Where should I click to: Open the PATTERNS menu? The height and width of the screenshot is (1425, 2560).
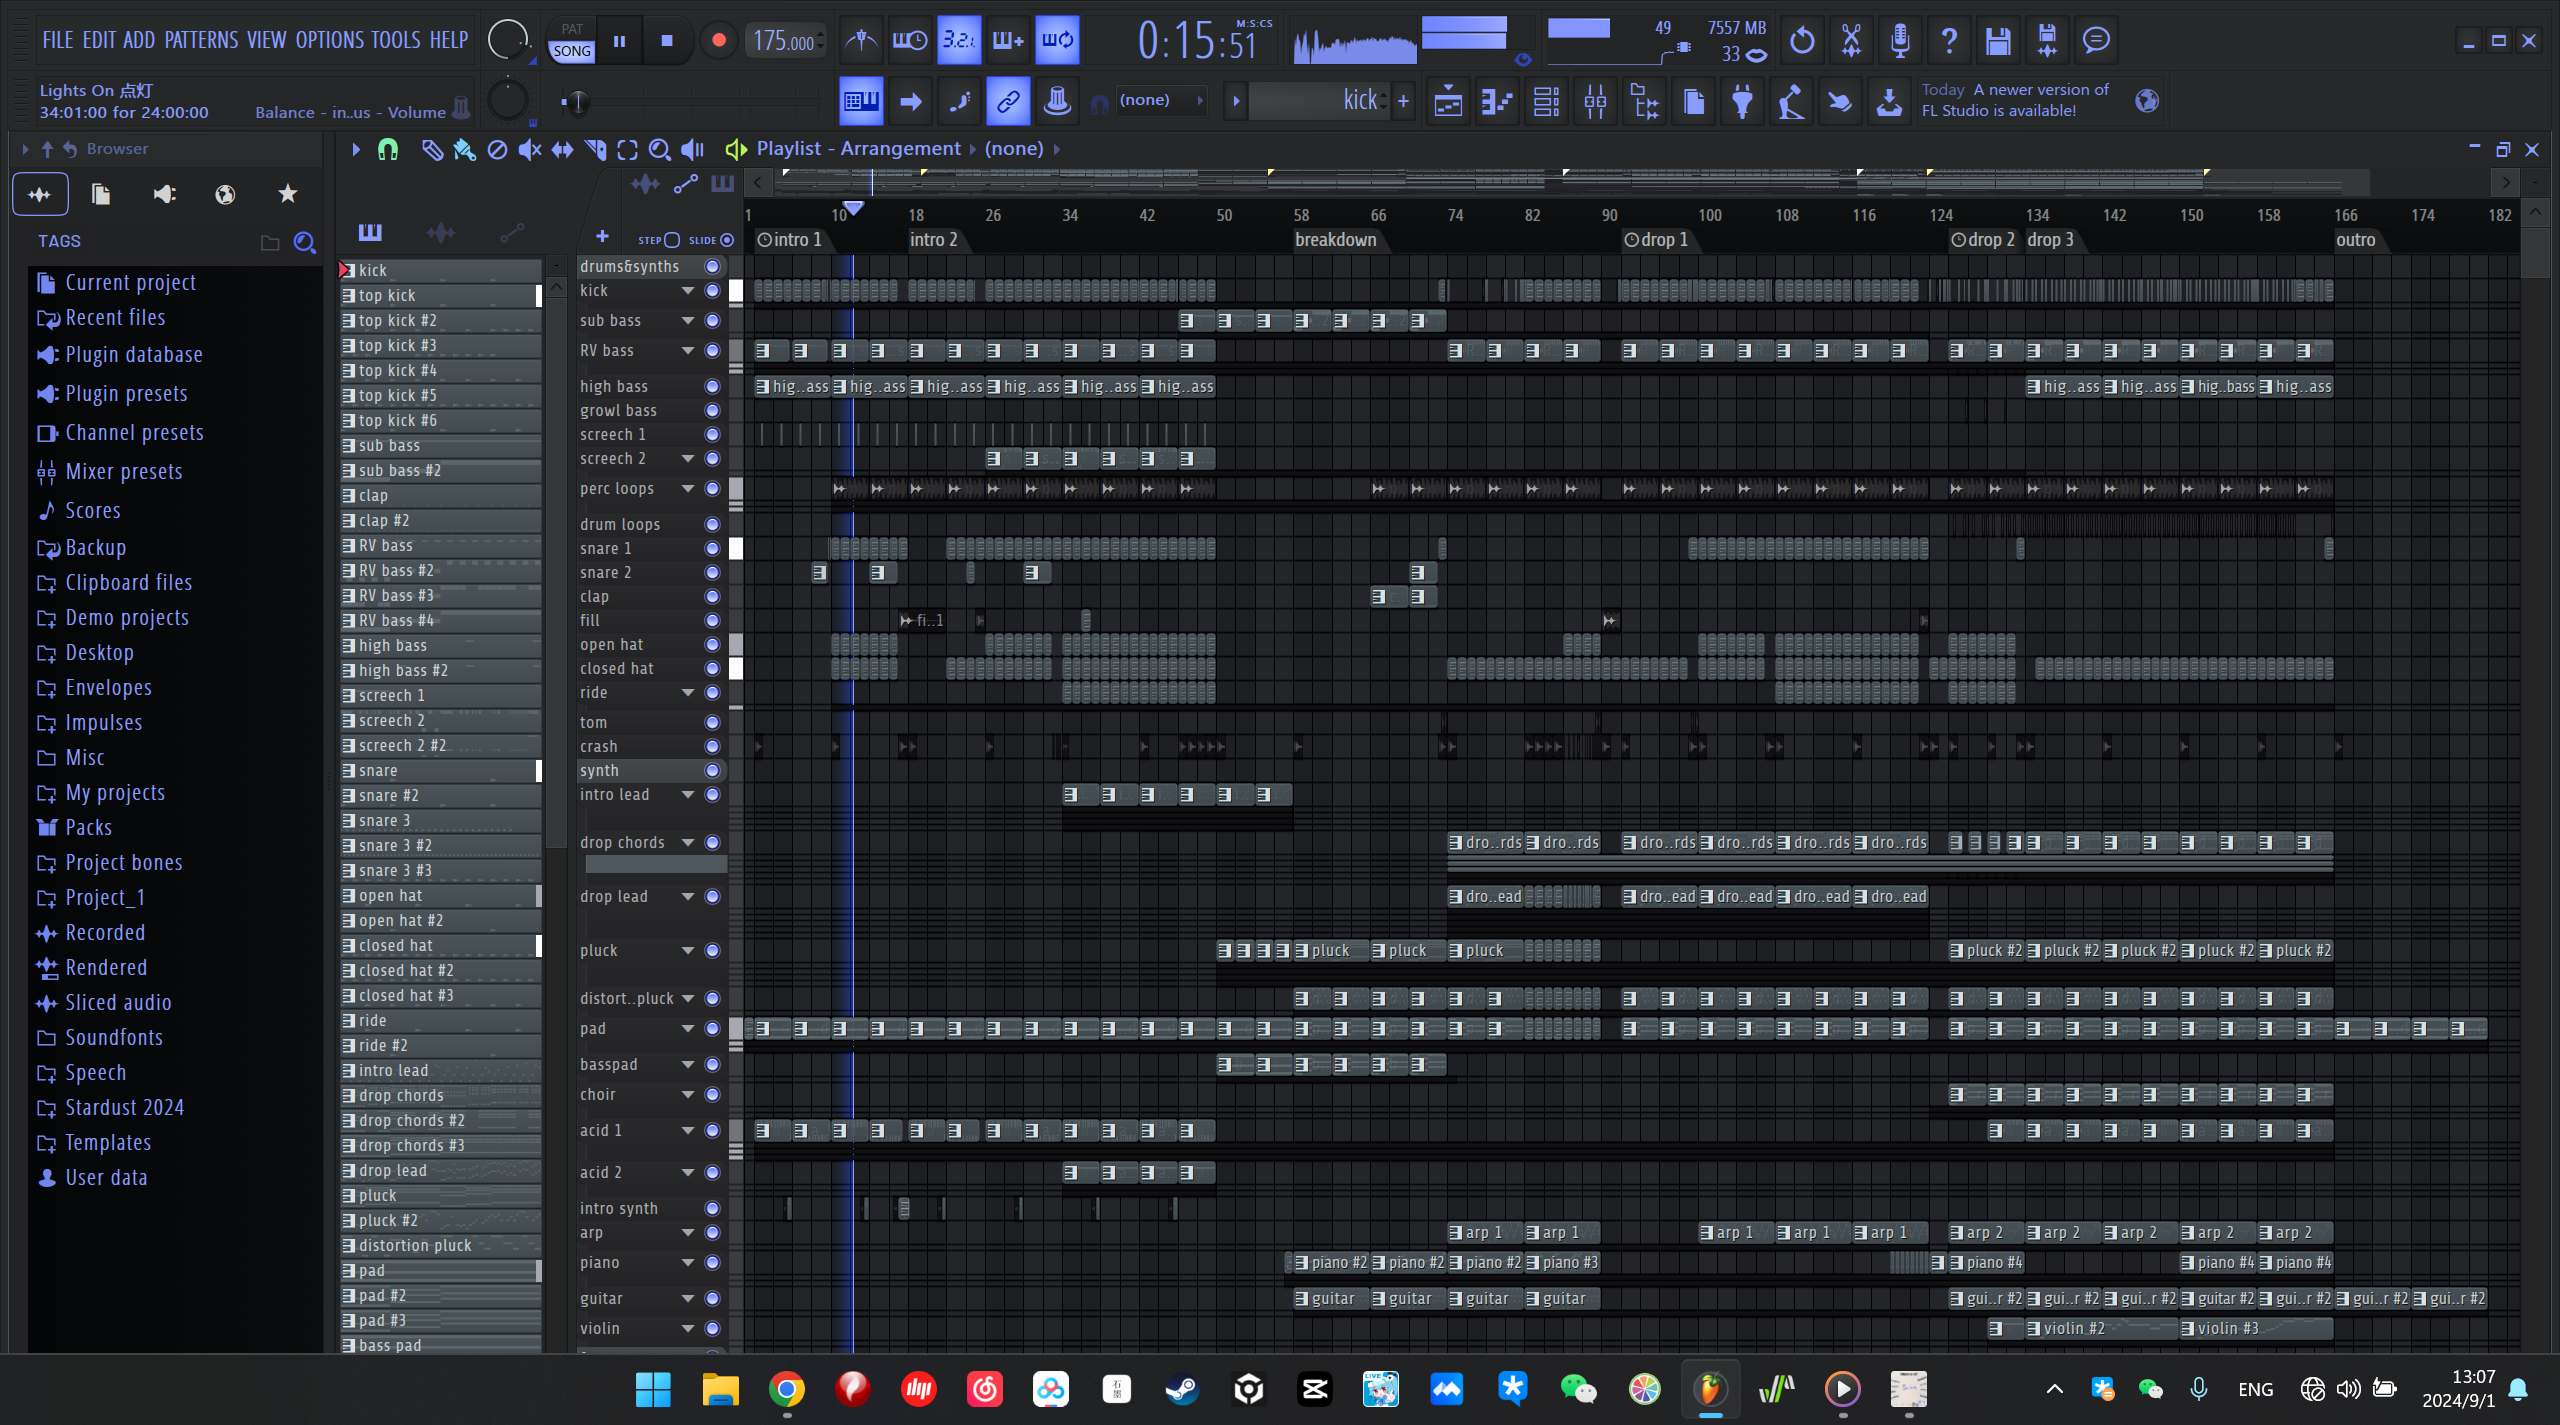click(x=201, y=41)
